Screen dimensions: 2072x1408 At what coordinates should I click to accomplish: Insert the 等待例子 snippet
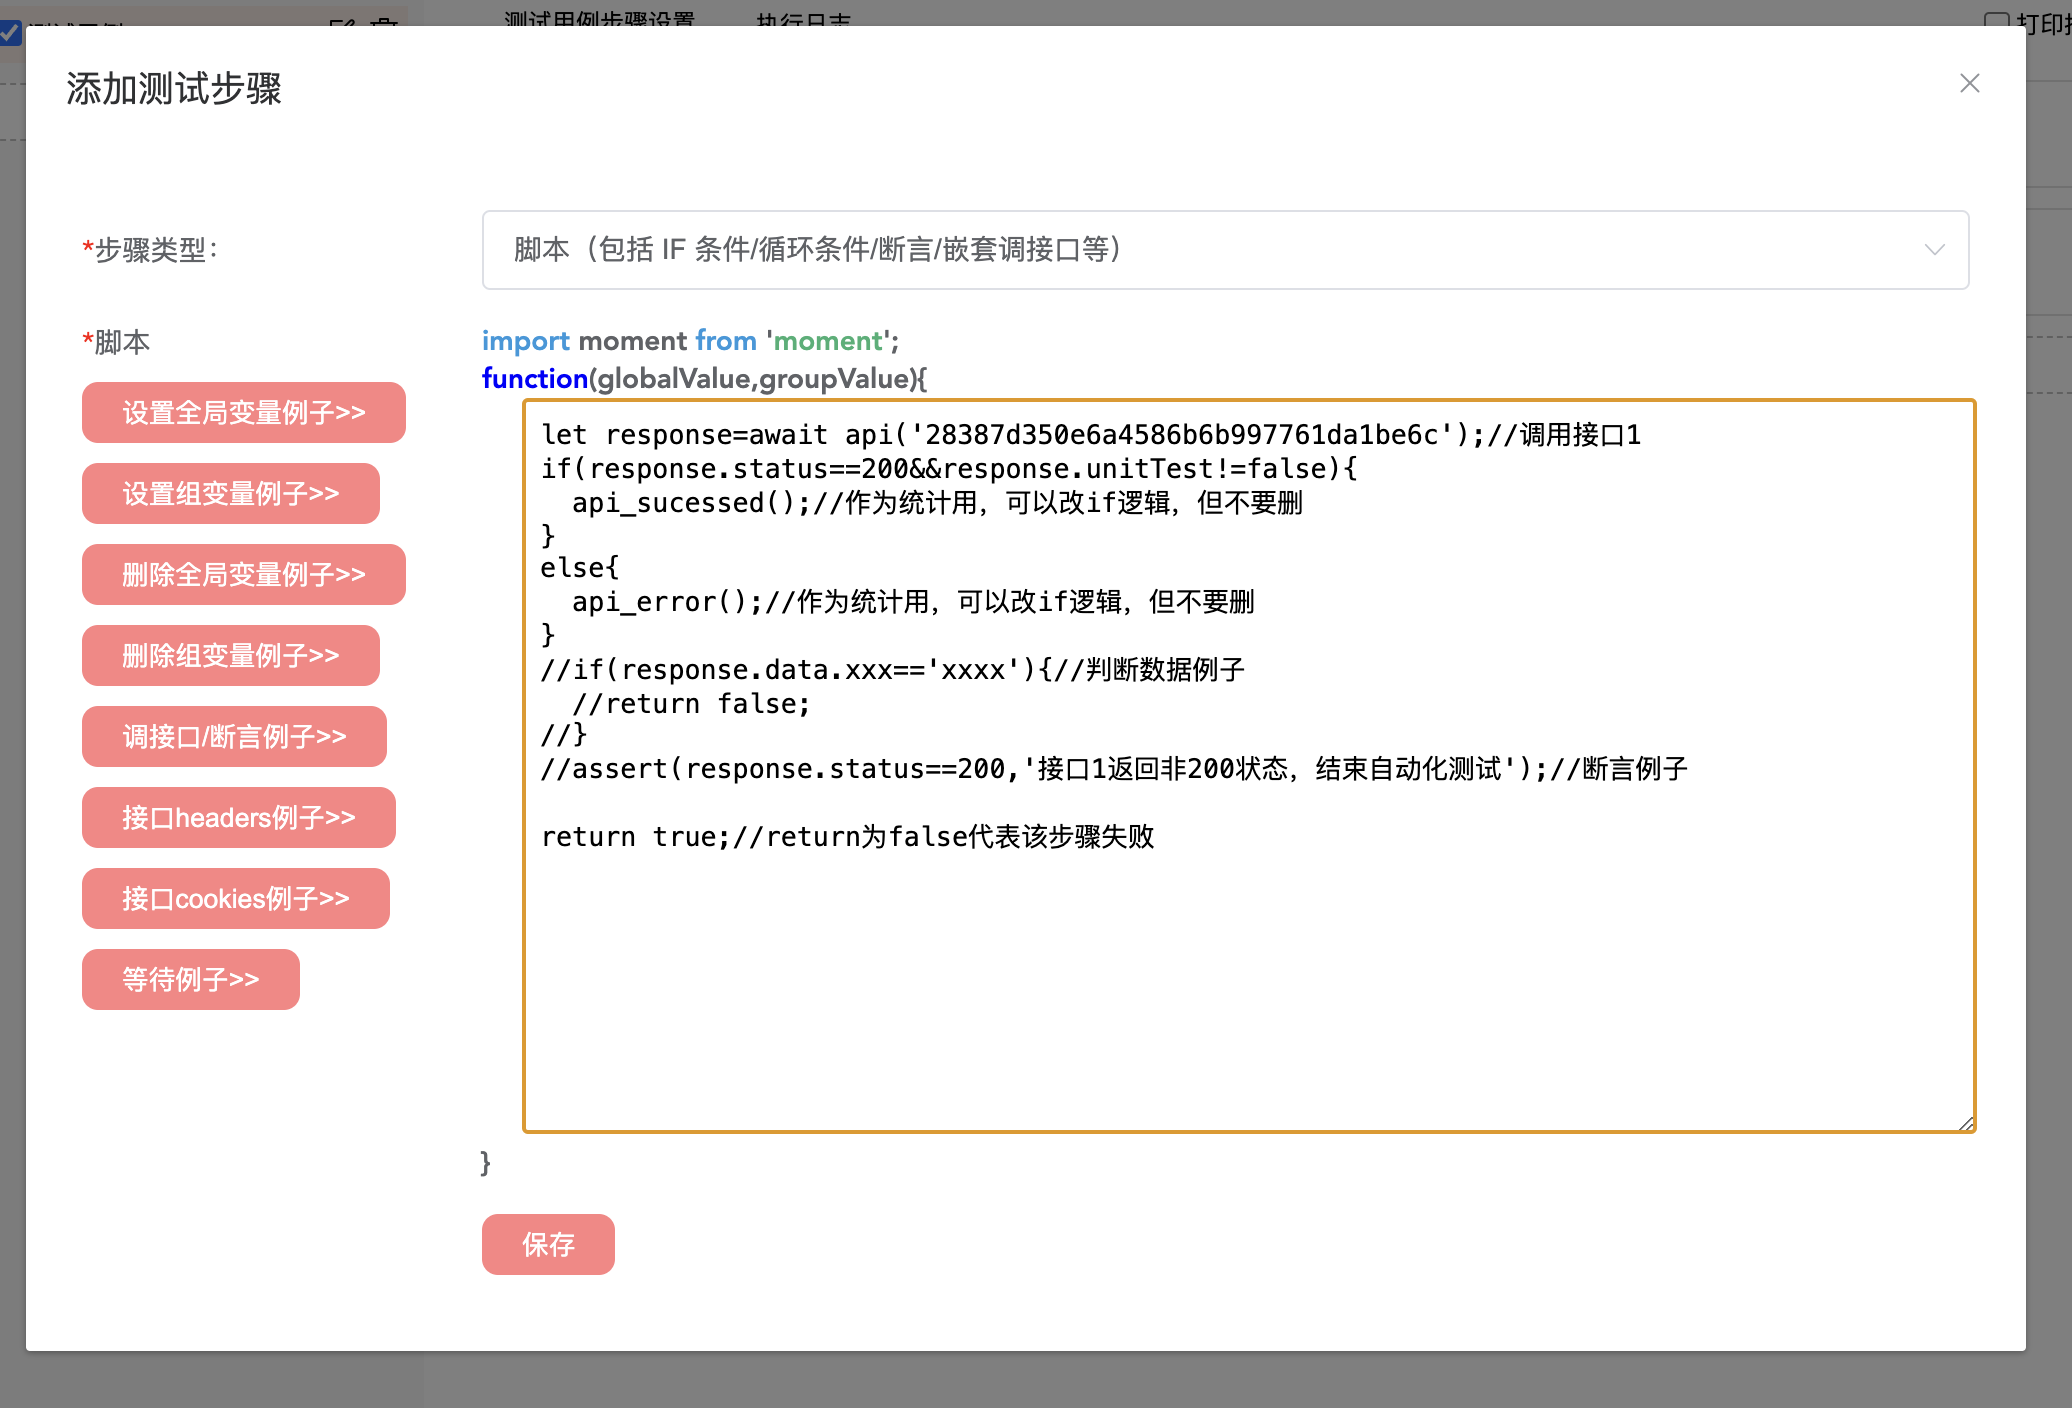coord(191,979)
